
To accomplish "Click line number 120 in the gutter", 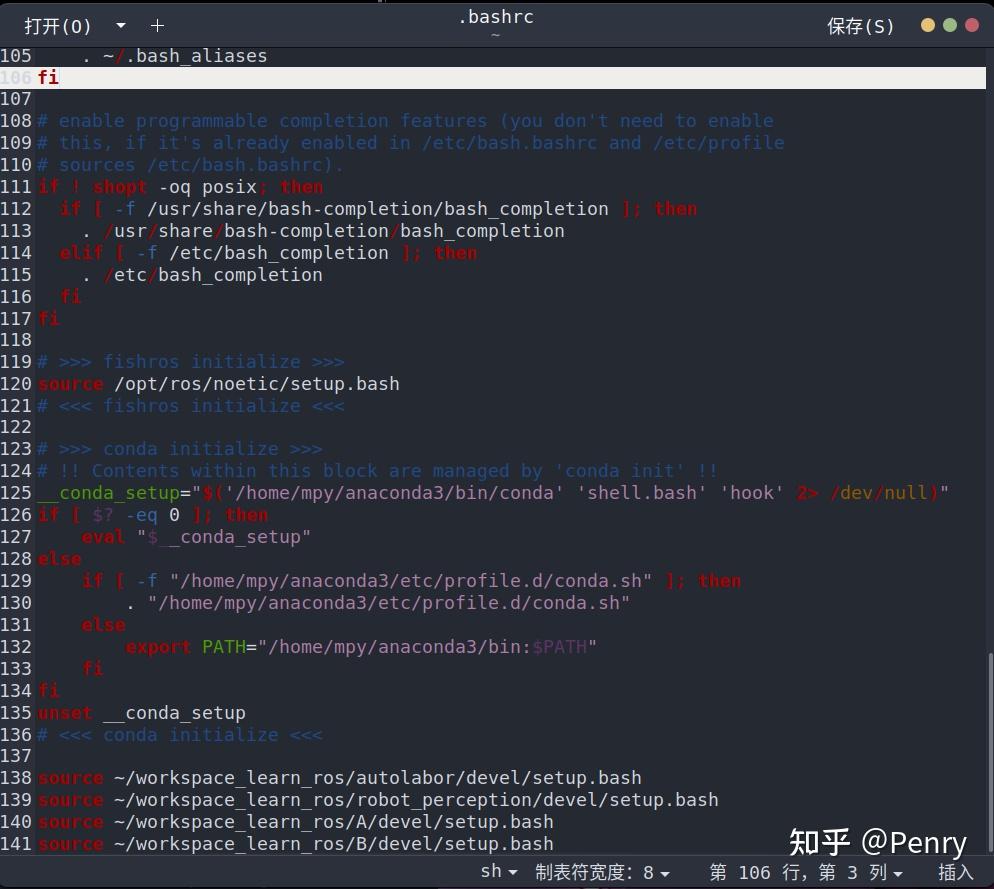I will coord(16,383).
